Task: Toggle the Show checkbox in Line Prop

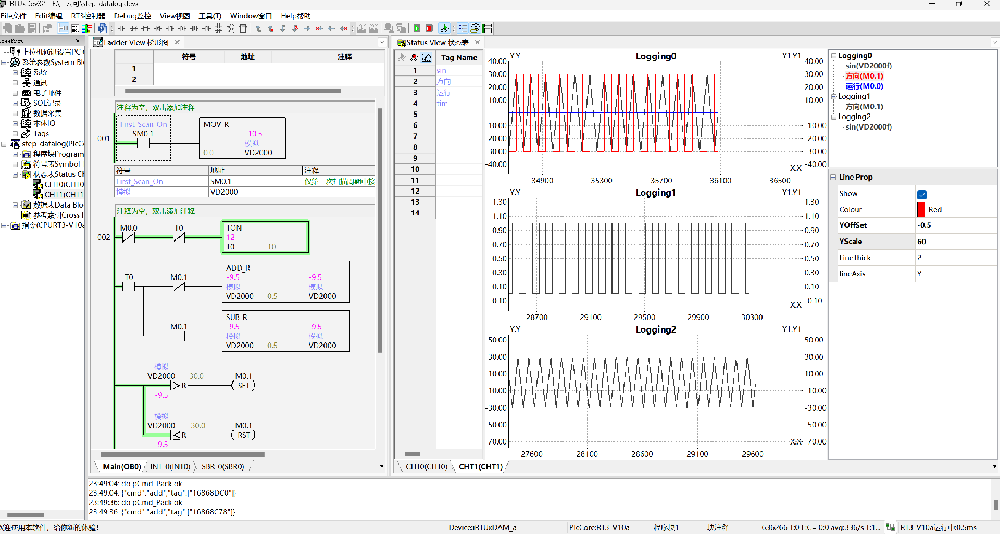Action: click(x=922, y=194)
